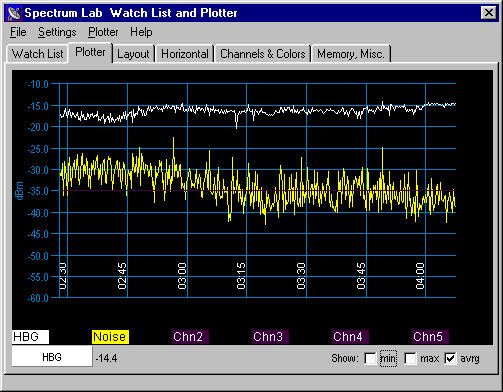Click the -35.0 axis value

point(38,191)
